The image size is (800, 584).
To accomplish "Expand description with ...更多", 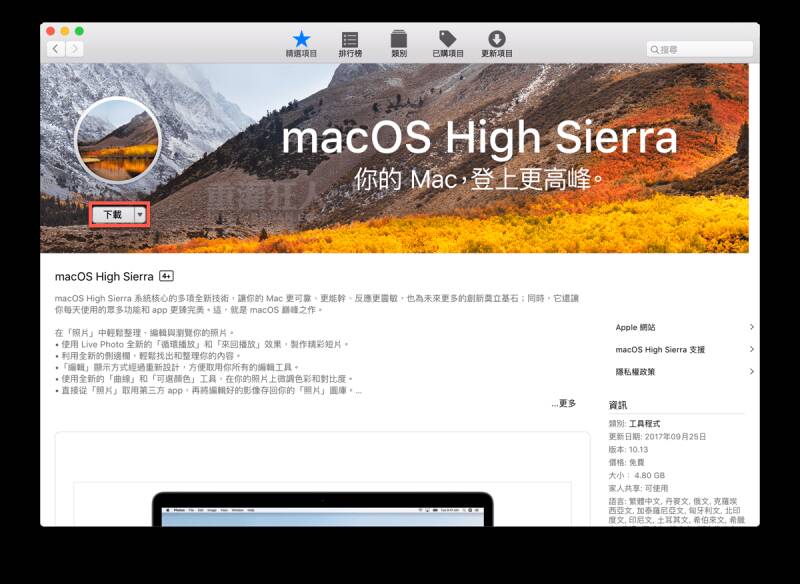I will coord(564,403).
